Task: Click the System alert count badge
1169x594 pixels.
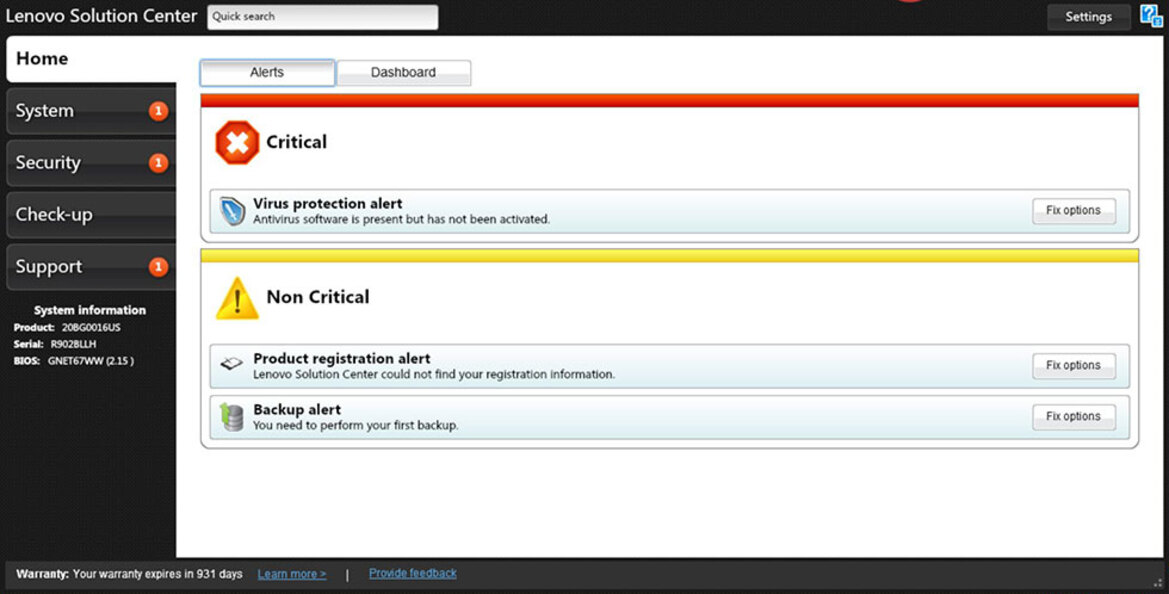Action: coord(158,111)
